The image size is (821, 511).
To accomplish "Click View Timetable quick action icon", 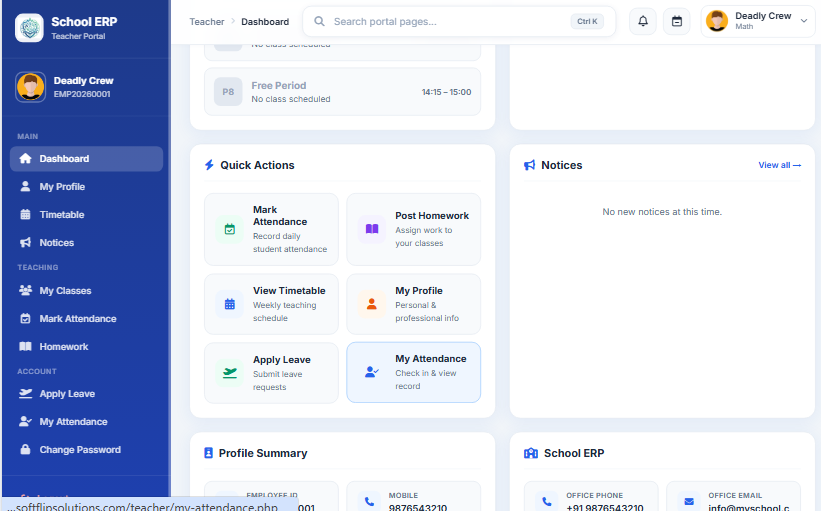I will pyautogui.click(x=230, y=304).
